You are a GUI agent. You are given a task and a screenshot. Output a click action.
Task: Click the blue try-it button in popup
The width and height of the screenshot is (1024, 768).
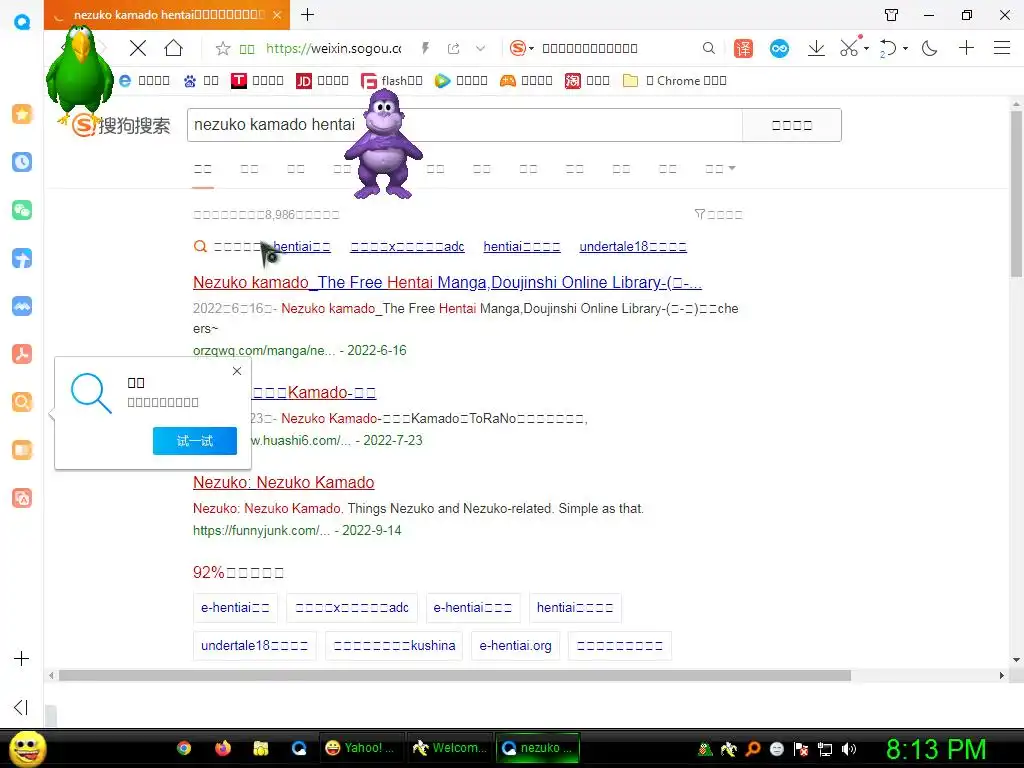[x=195, y=441]
